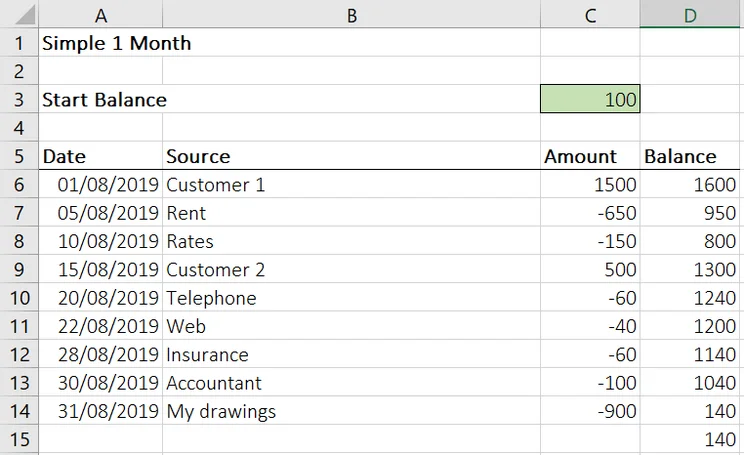Select date cell 28/08/2019
This screenshot has width=744, height=455.
[101, 354]
